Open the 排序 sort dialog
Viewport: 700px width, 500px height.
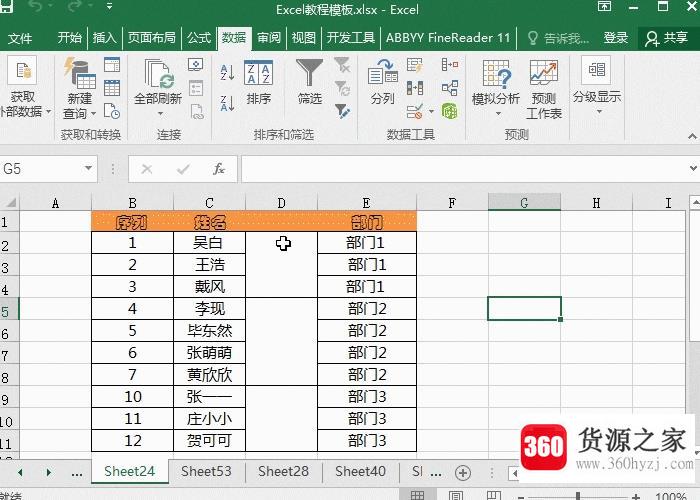[x=258, y=83]
